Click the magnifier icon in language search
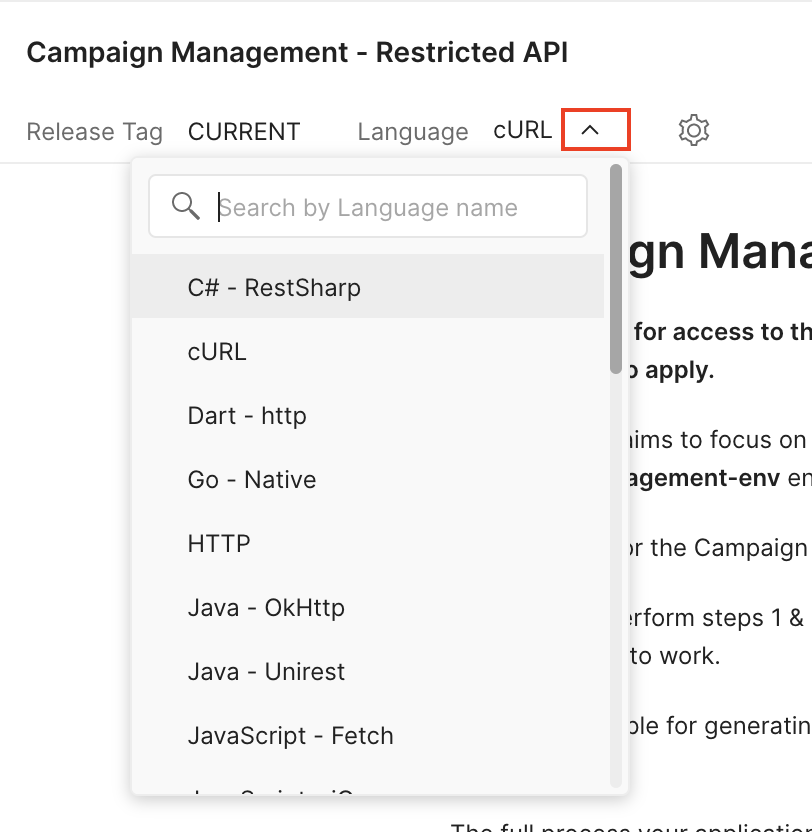This screenshot has width=812, height=832. tap(186, 206)
